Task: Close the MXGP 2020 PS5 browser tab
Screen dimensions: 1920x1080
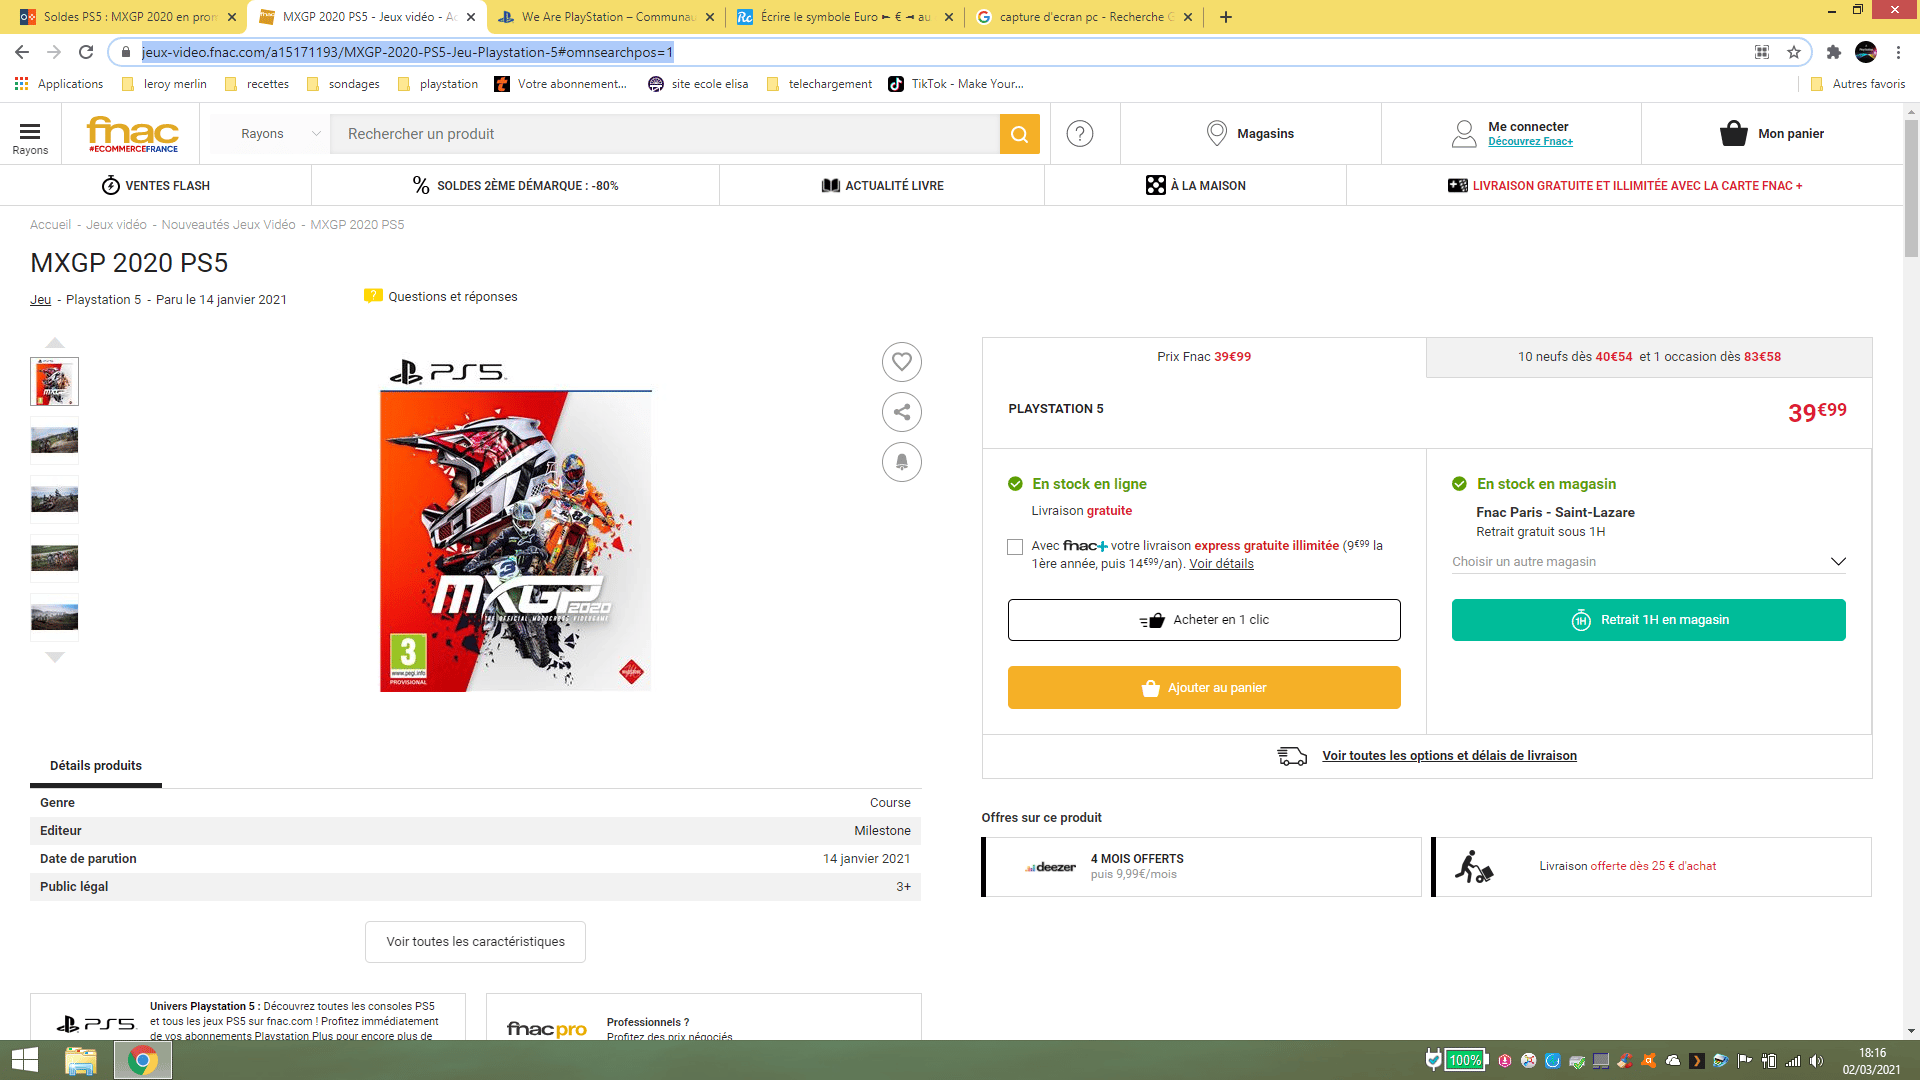Action: tap(471, 17)
